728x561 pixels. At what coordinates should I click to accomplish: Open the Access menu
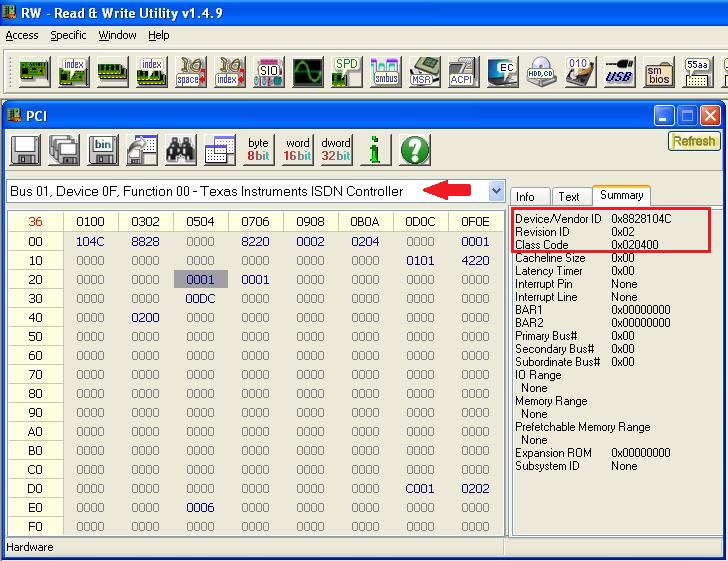22,35
